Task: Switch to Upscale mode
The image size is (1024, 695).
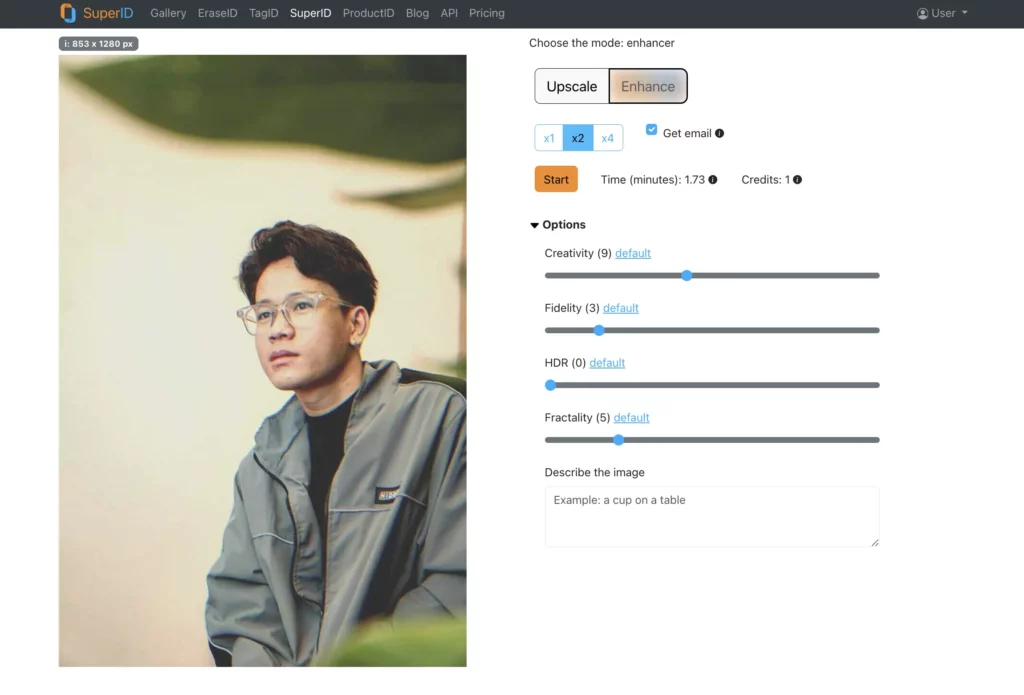Action: tap(572, 86)
